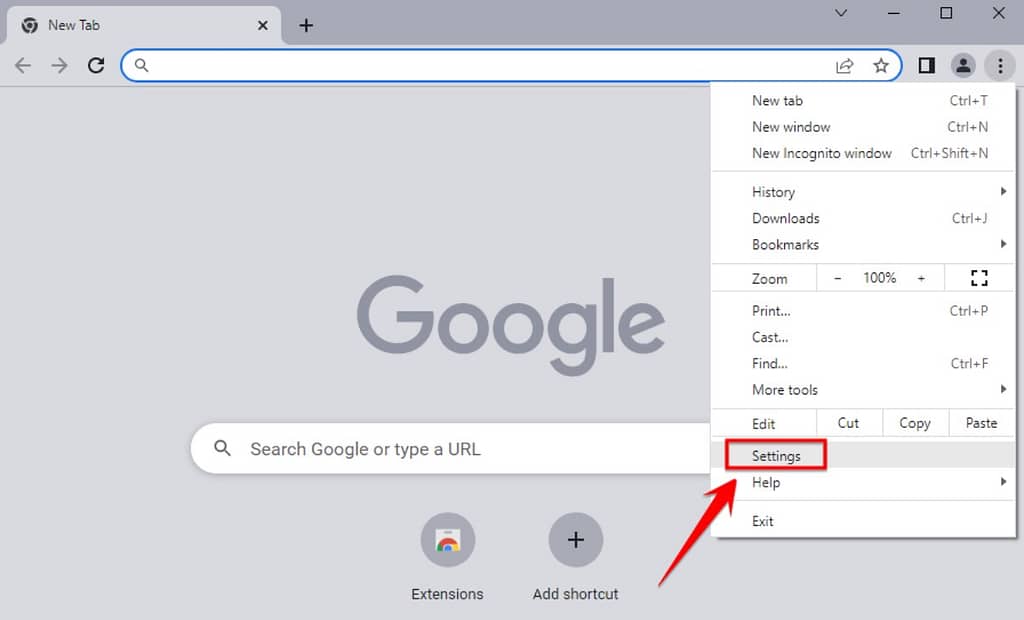Select New tab from the menu

pos(863,101)
